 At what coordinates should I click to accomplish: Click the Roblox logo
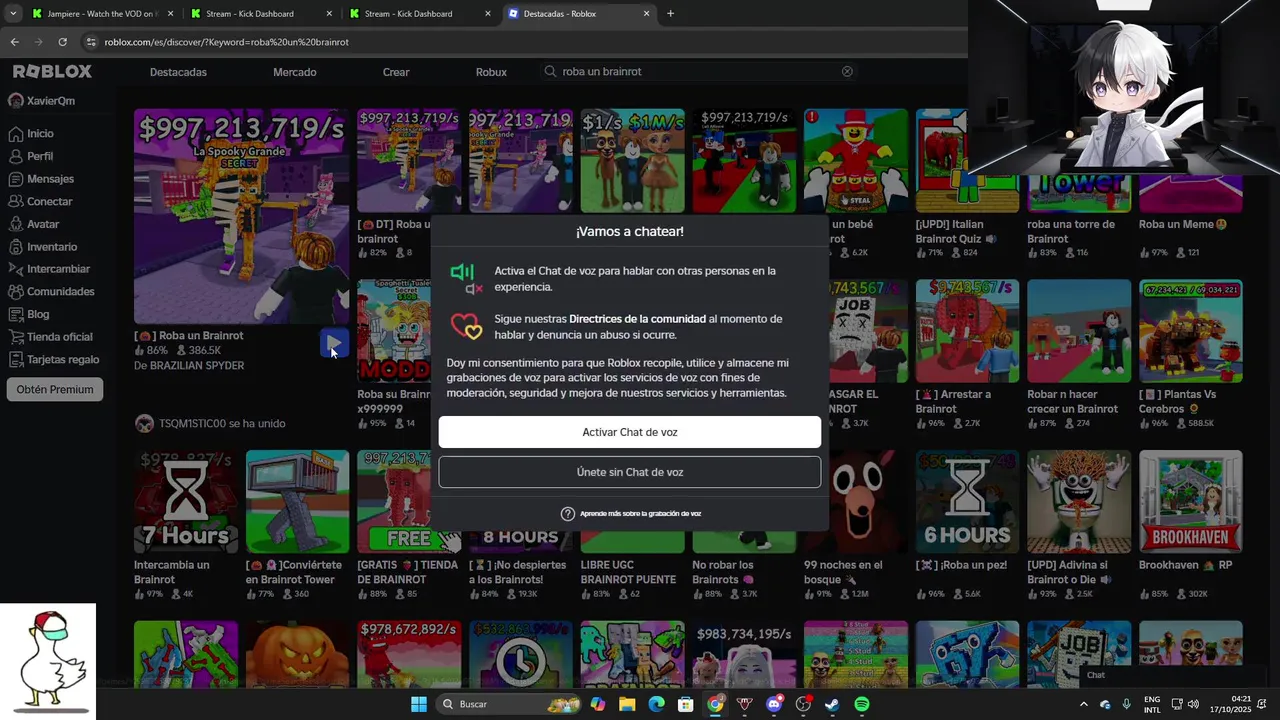pyautogui.click(x=52, y=71)
